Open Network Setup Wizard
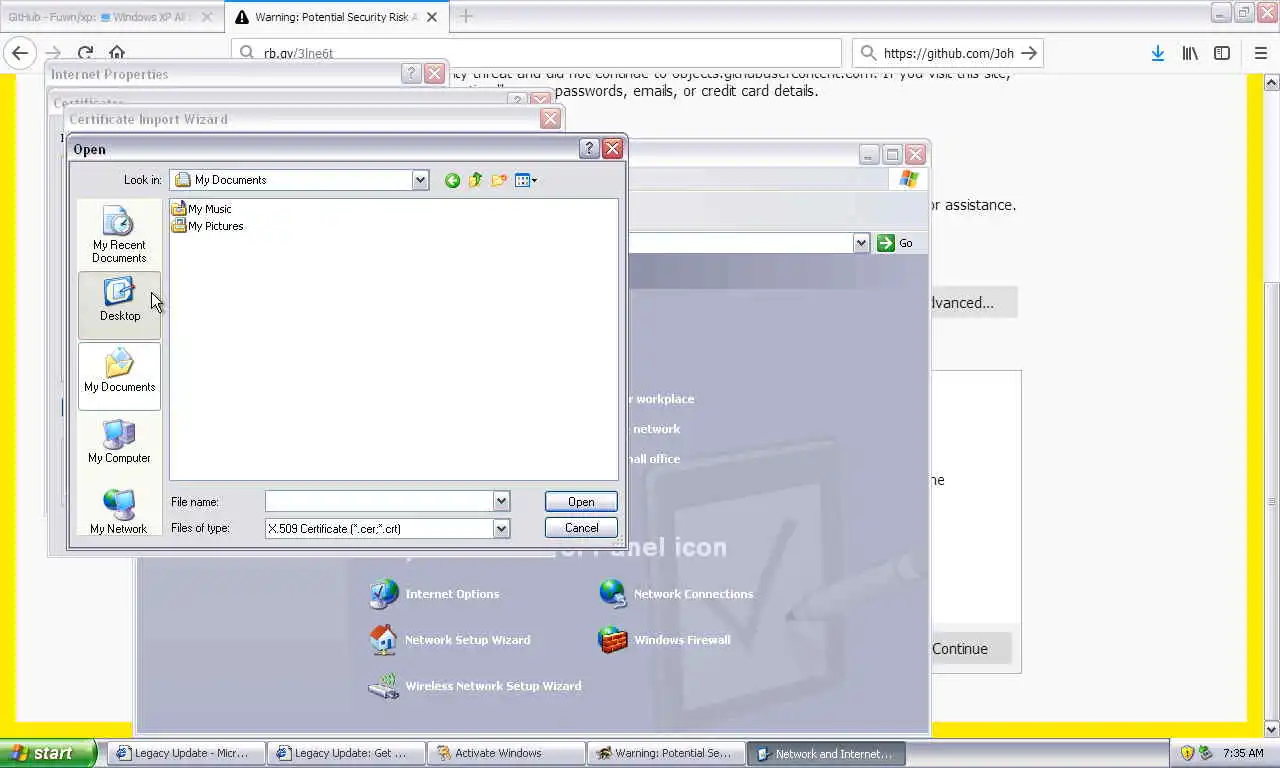The height and width of the screenshot is (768, 1280). tap(450, 640)
